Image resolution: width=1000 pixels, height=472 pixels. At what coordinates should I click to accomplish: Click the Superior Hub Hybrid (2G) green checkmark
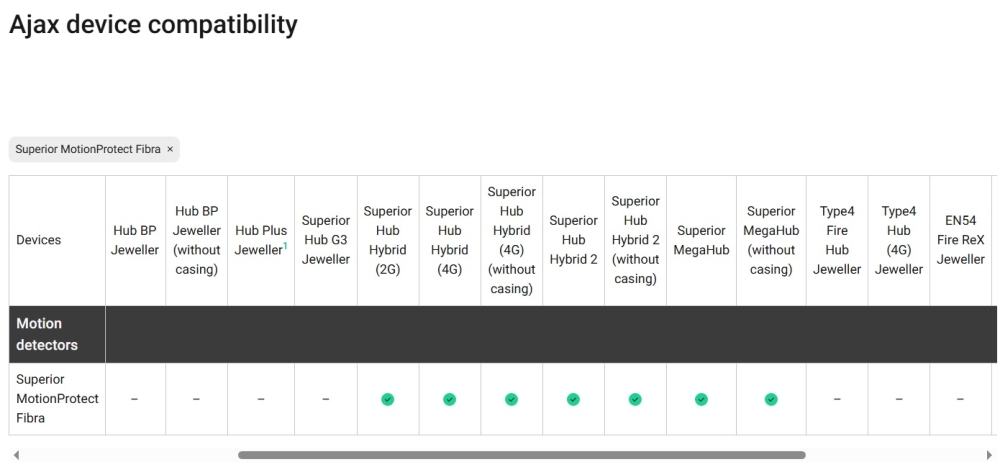[x=388, y=399]
